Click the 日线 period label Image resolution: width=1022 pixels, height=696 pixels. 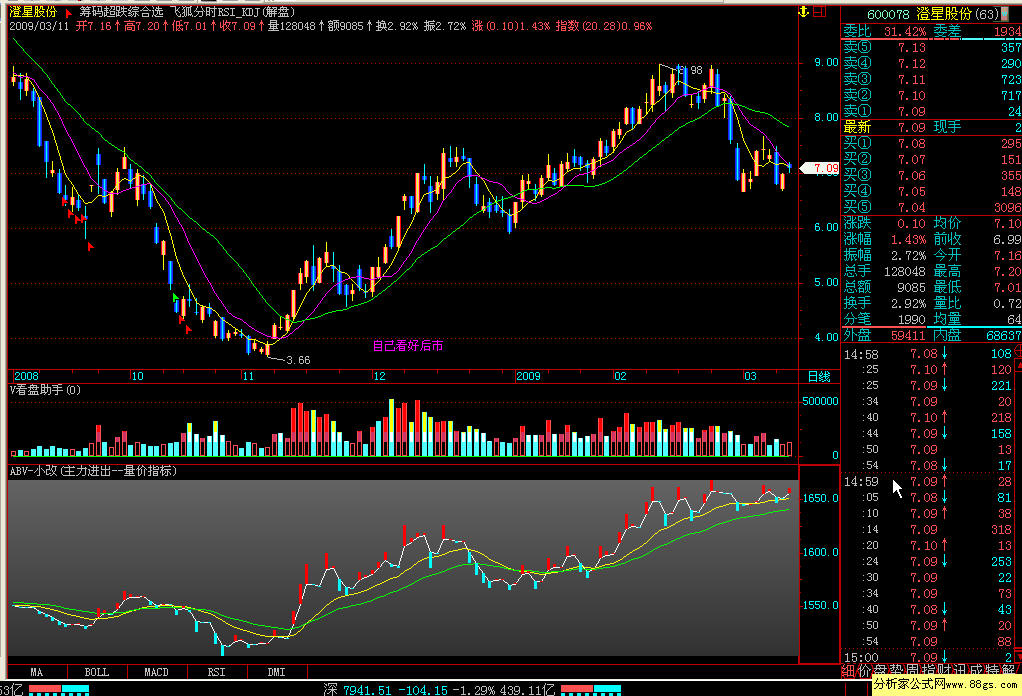[819, 376]
